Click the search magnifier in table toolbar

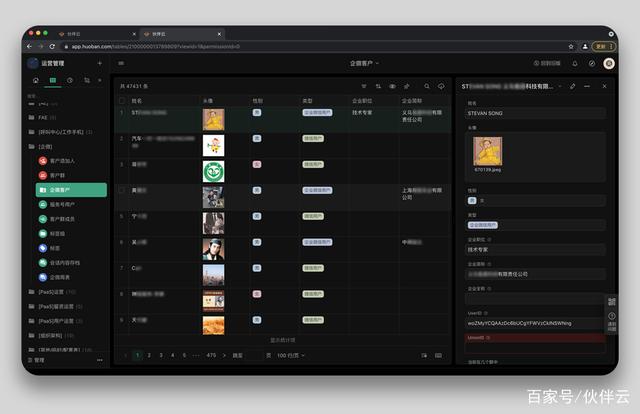click(x=427, y=87)
